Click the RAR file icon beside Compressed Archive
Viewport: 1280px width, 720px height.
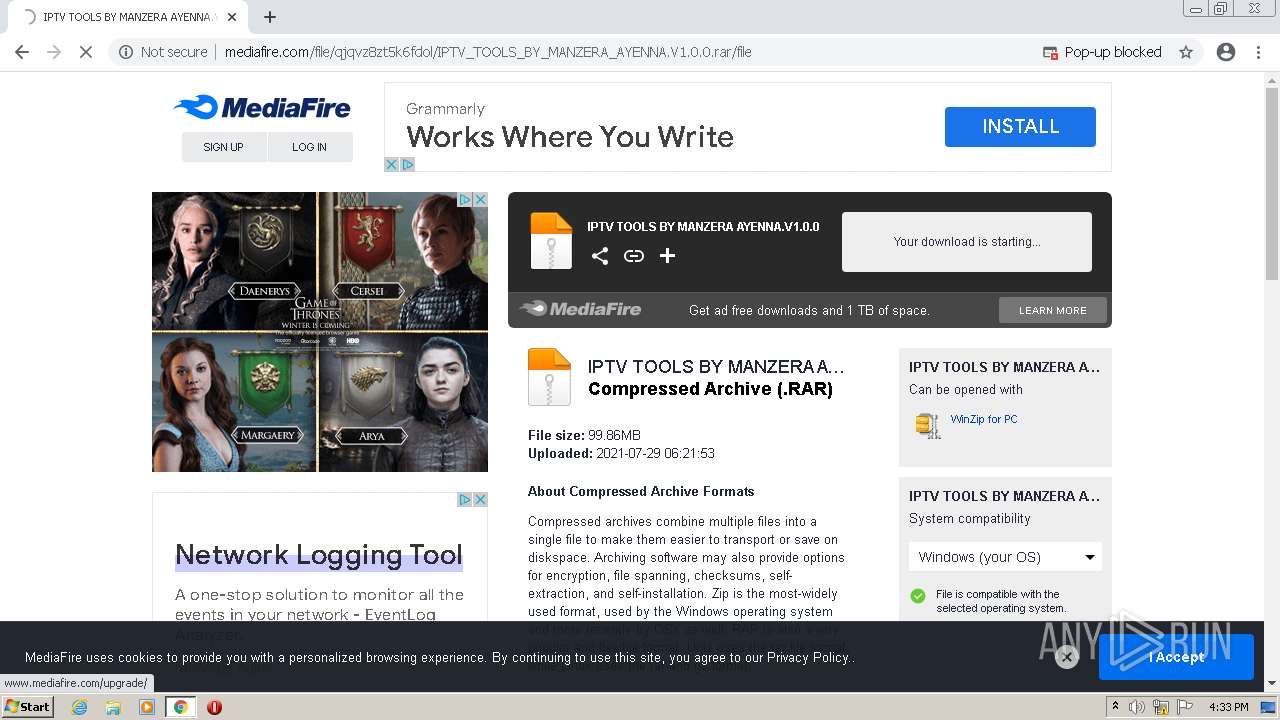click(x=549, y=377)
